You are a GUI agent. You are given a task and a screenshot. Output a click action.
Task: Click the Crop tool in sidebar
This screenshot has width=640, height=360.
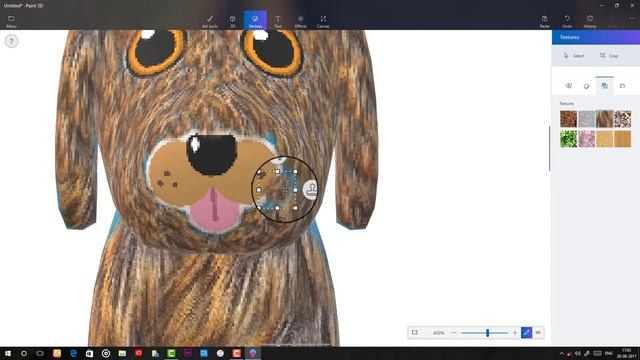coord(609,56)
